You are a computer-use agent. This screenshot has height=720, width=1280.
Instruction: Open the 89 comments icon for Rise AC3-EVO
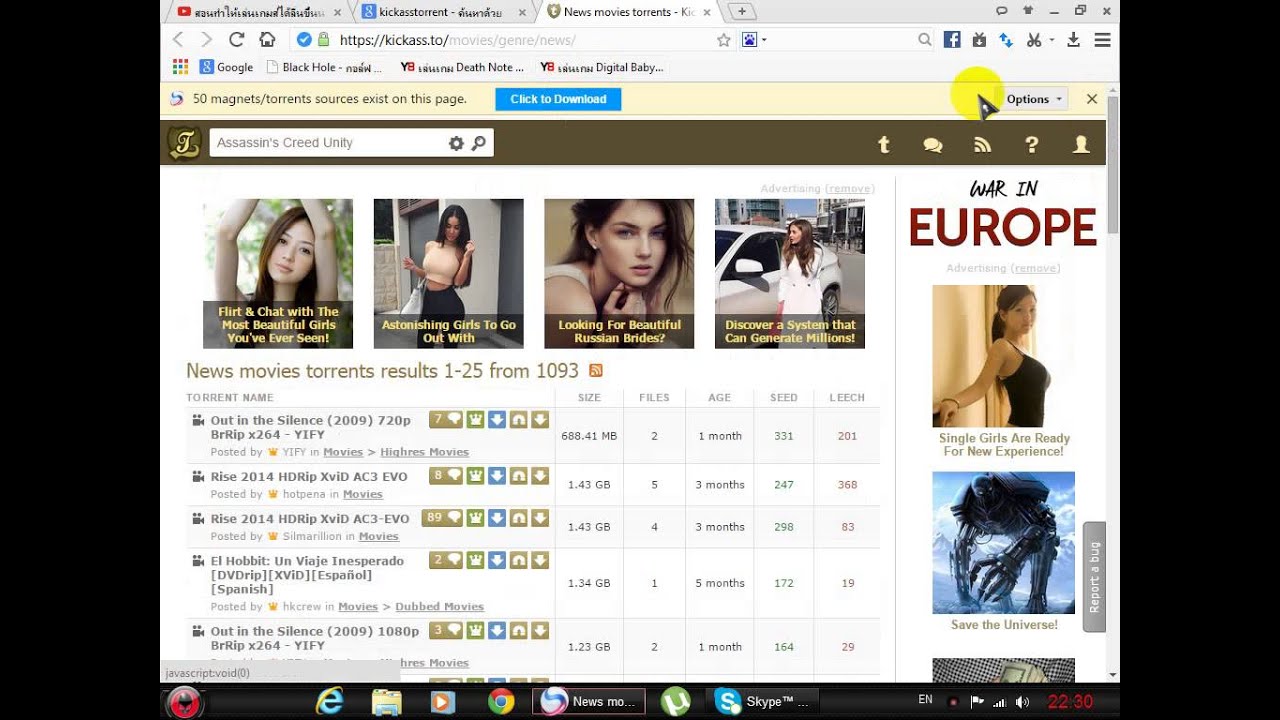pos(443,518)
